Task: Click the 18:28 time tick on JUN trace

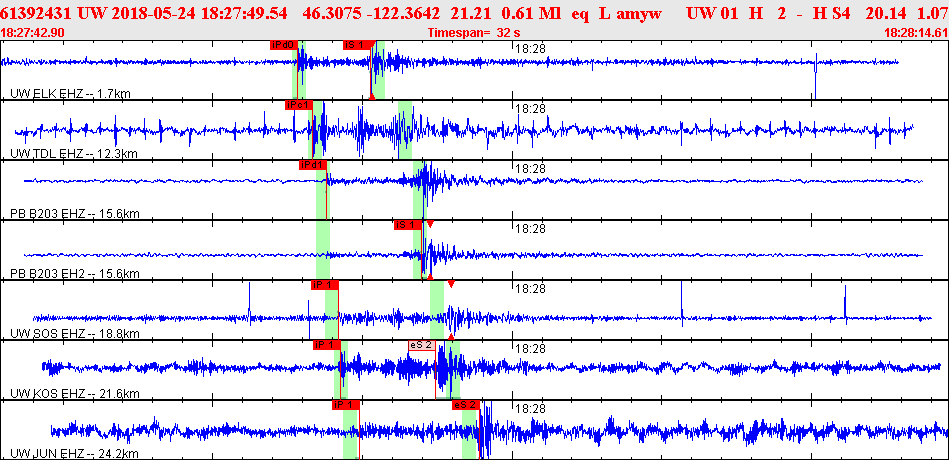Action: [530, 409]
